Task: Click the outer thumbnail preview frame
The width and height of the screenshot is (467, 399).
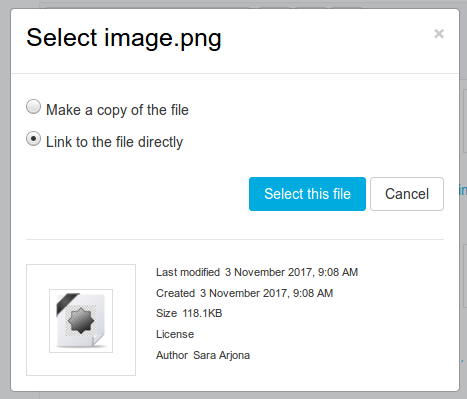Action: pos(81,320)
